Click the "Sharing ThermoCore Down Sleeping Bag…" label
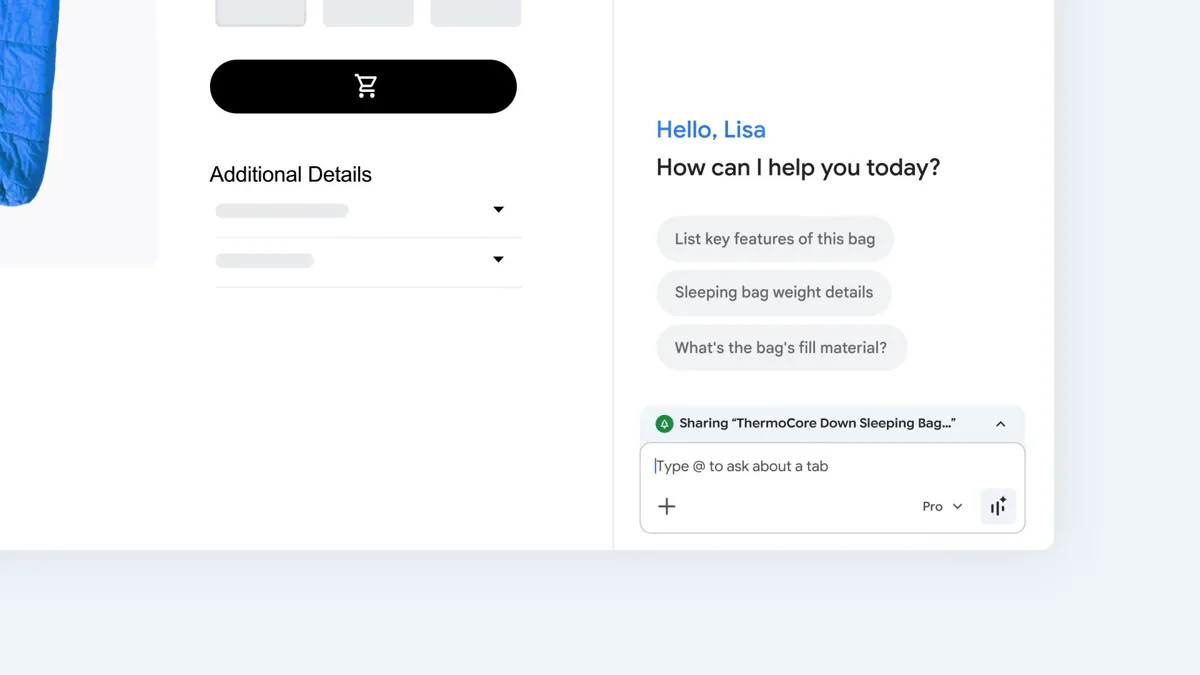Image resolution: width=1200 pixels, height=675 pixels. point(817,424)
